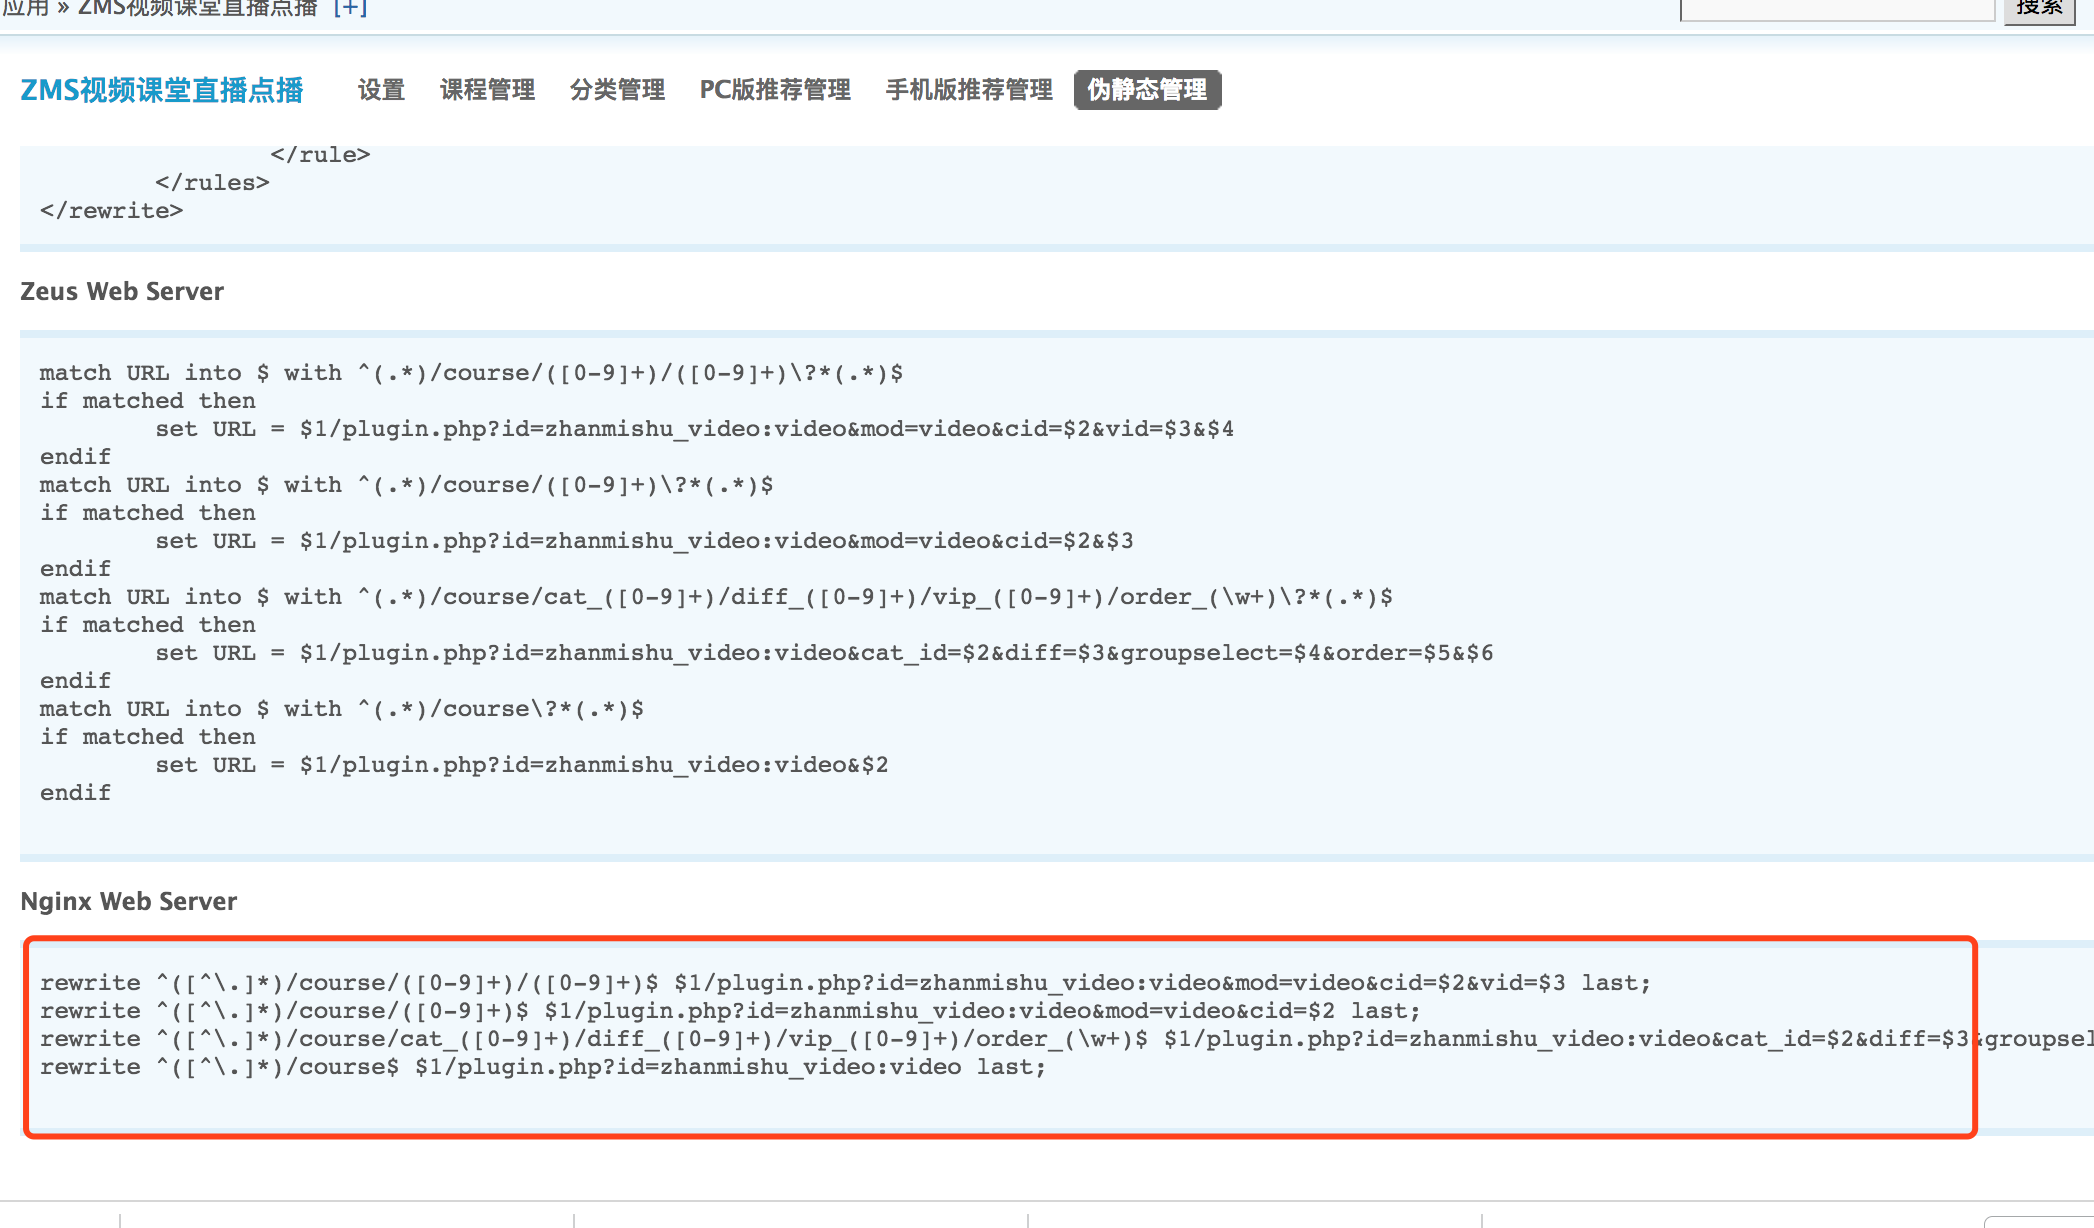2094x1228 pixels.
Task: Open 分类管理 tab
Action: coord(617,90)
